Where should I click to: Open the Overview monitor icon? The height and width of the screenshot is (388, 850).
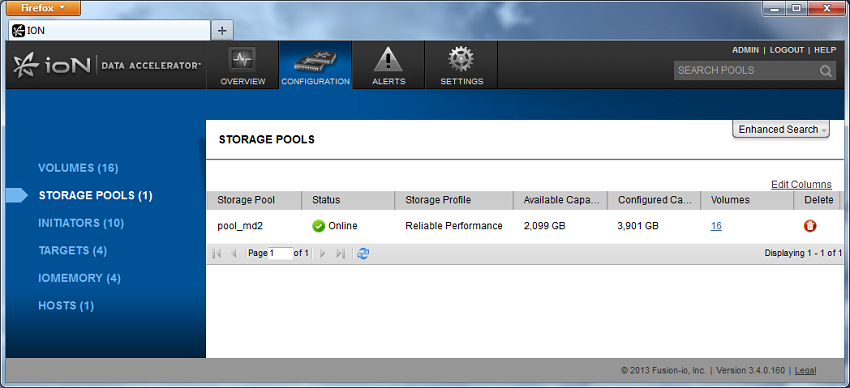[x=242, y=60]
